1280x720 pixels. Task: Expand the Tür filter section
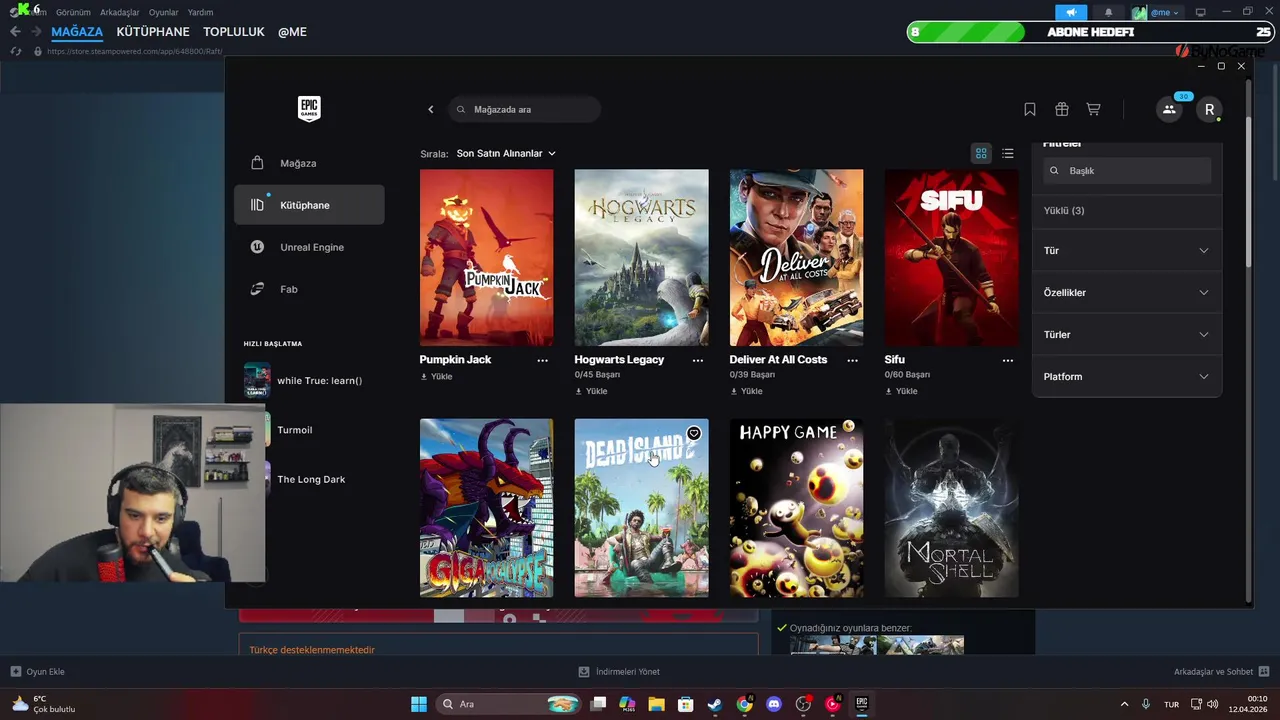(1127, 251)
